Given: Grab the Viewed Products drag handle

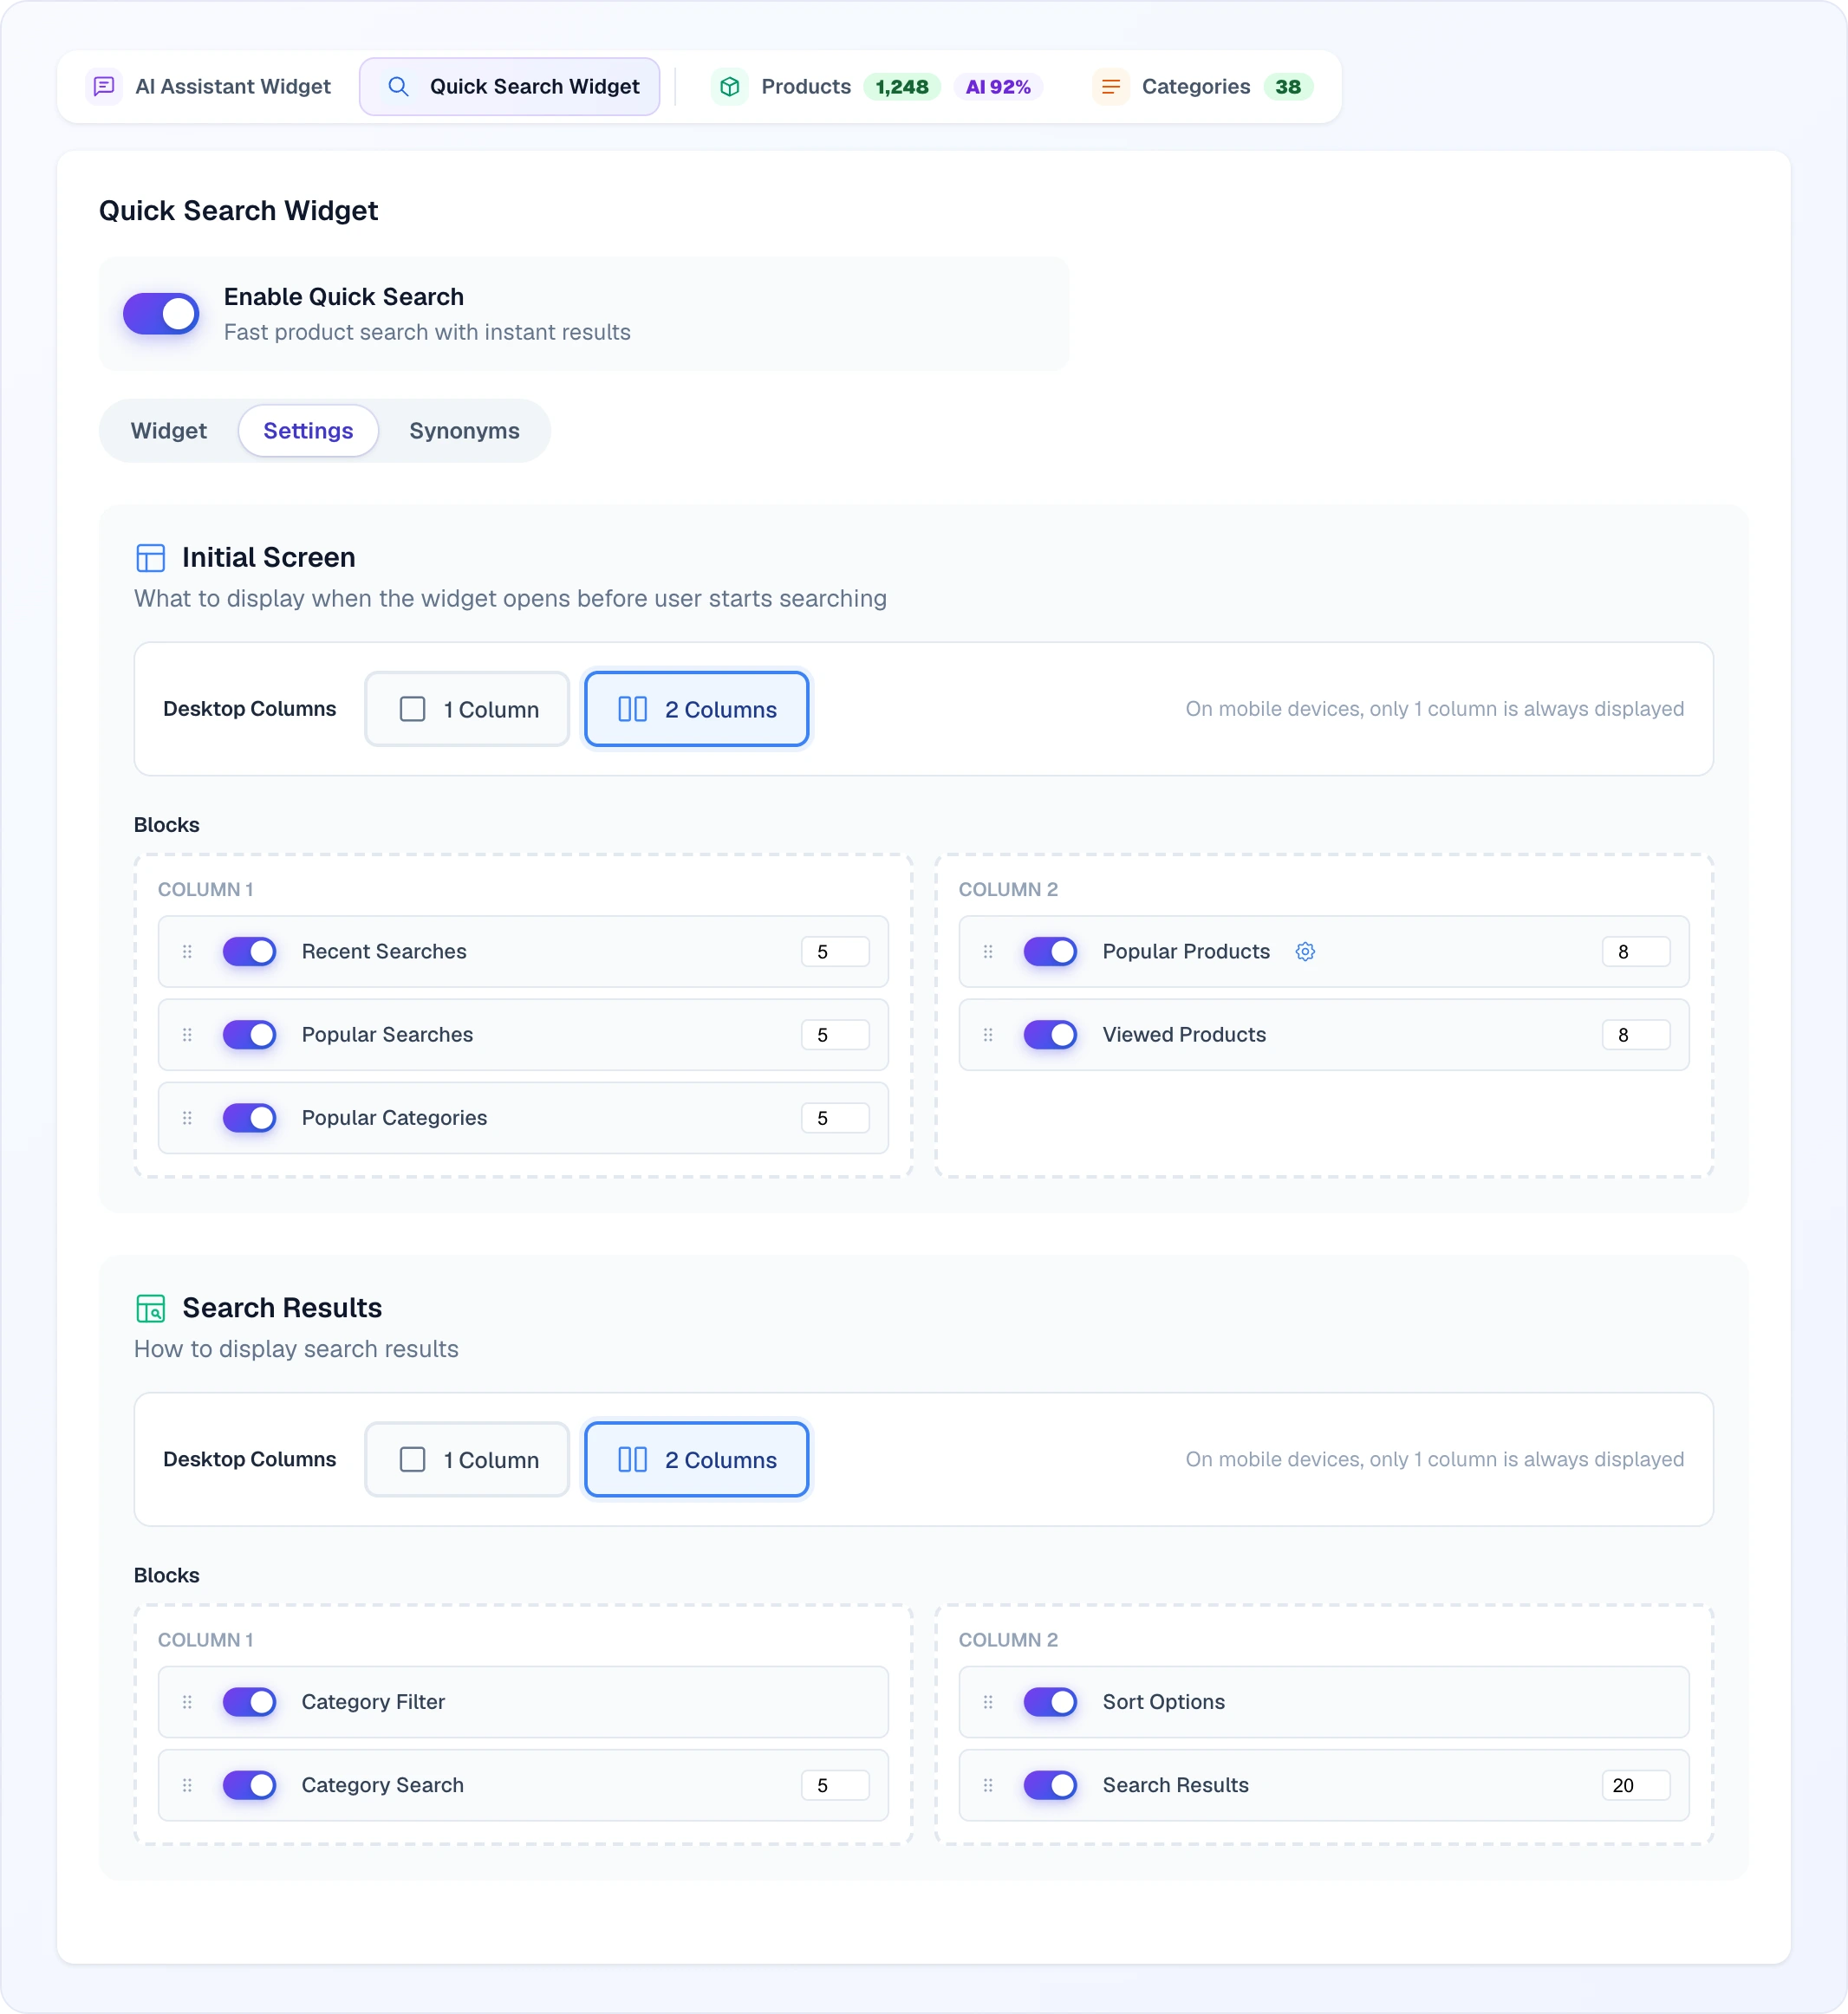Looking at the screenshot, I should (x=988, y=1034).
